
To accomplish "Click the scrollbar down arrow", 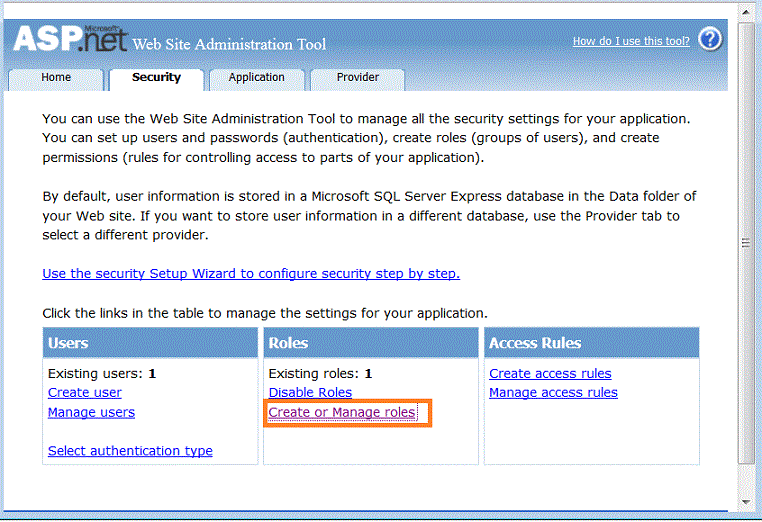I will pyautogui.click(x=746, y=502).
